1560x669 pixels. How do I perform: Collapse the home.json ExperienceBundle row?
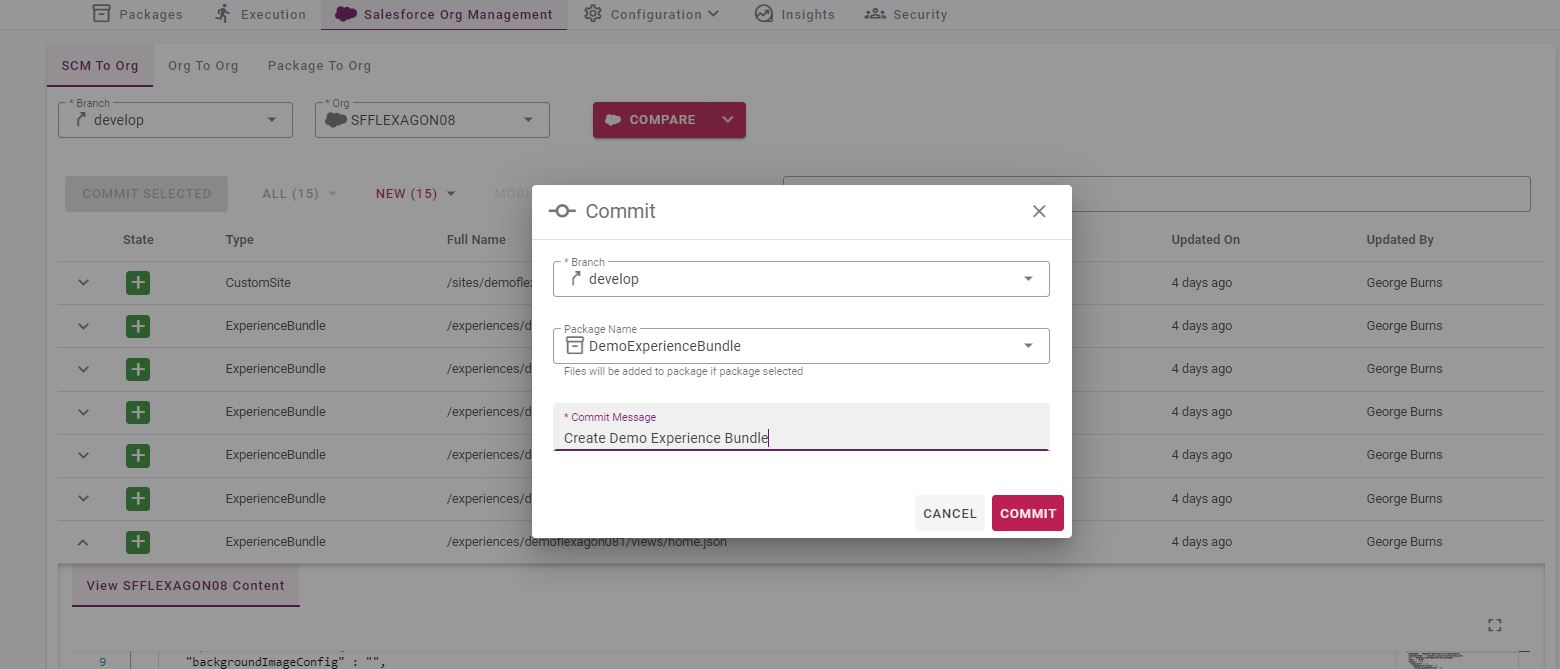coord(83,542)
